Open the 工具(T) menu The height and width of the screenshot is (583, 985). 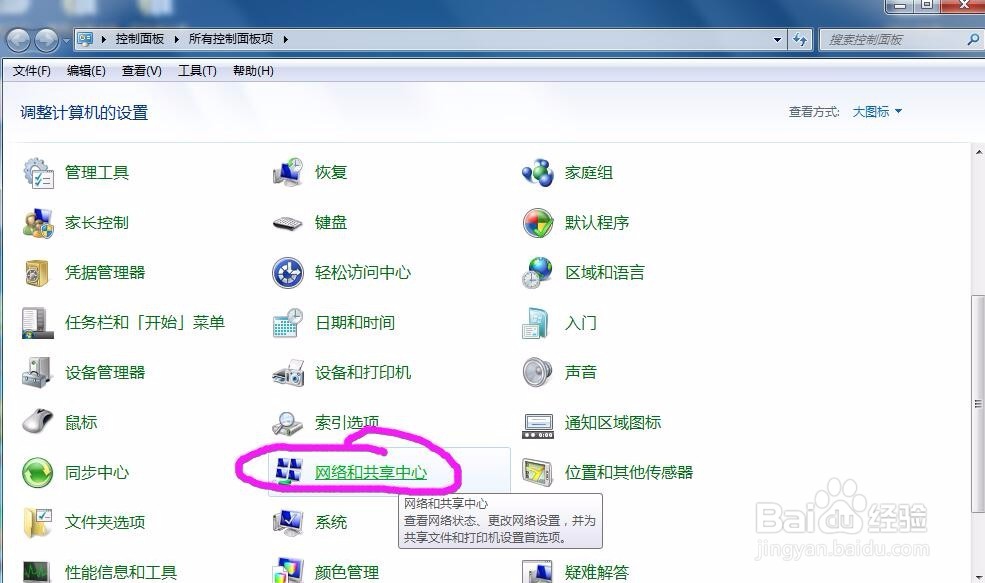coord(196,70)
